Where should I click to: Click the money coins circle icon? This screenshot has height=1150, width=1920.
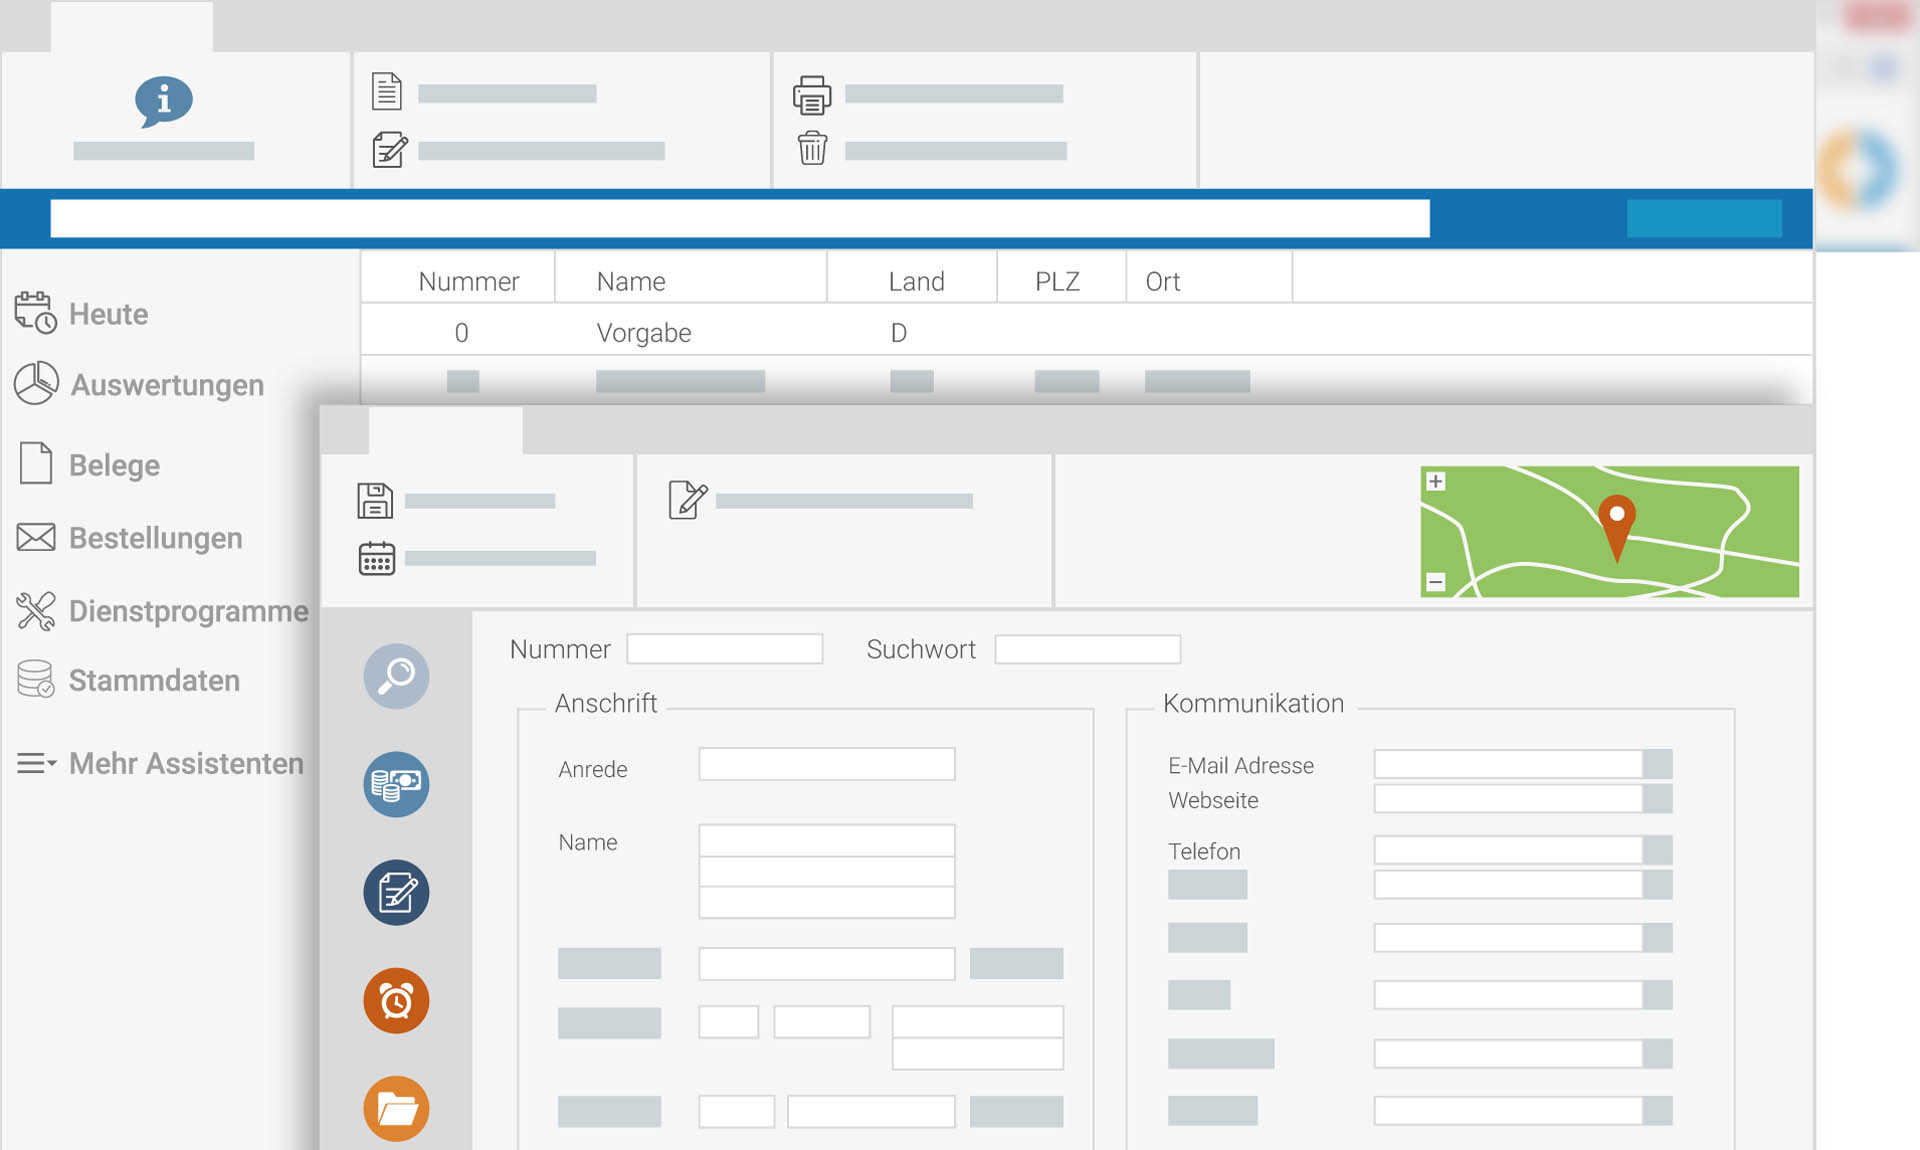click(x=396, y=784)
